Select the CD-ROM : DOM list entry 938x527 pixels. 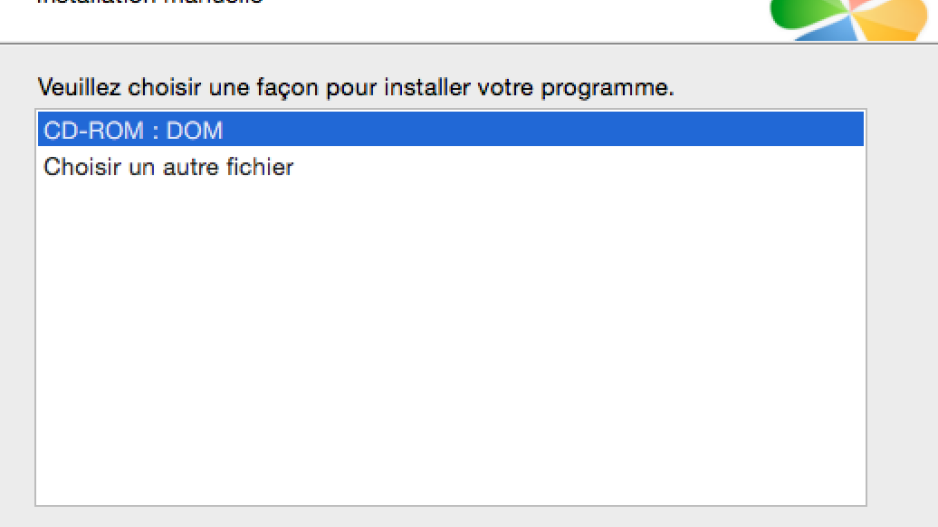click(450, 129)
